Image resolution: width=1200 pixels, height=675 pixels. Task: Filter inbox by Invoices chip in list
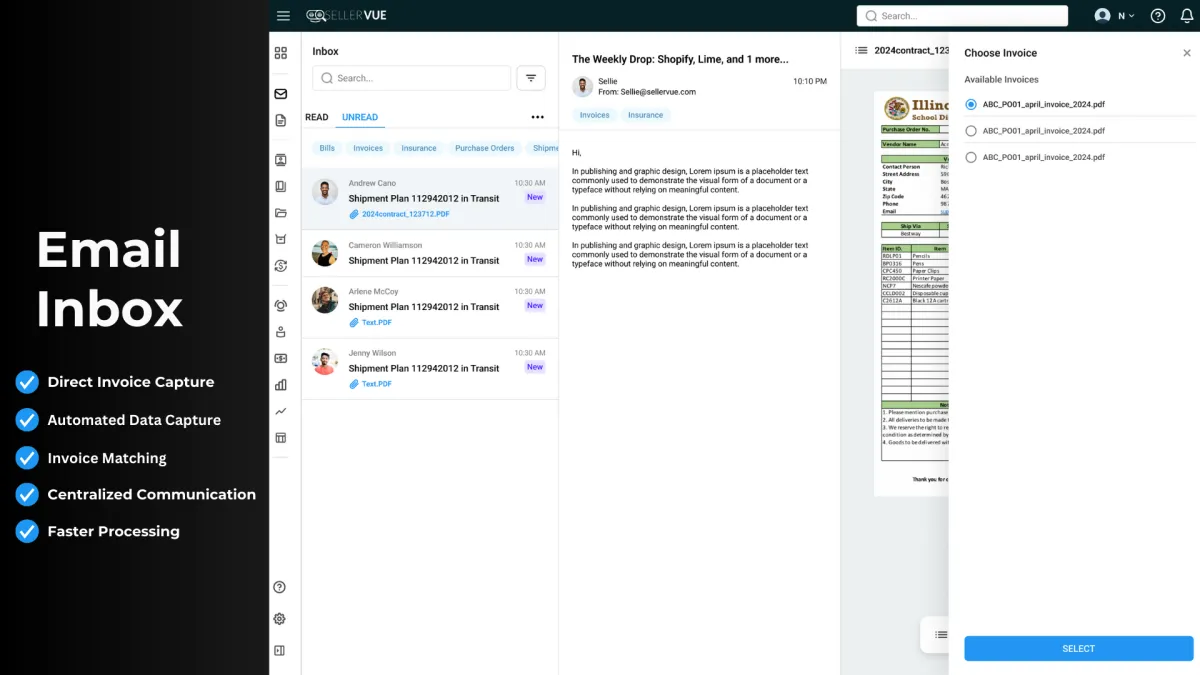[368, 148]
